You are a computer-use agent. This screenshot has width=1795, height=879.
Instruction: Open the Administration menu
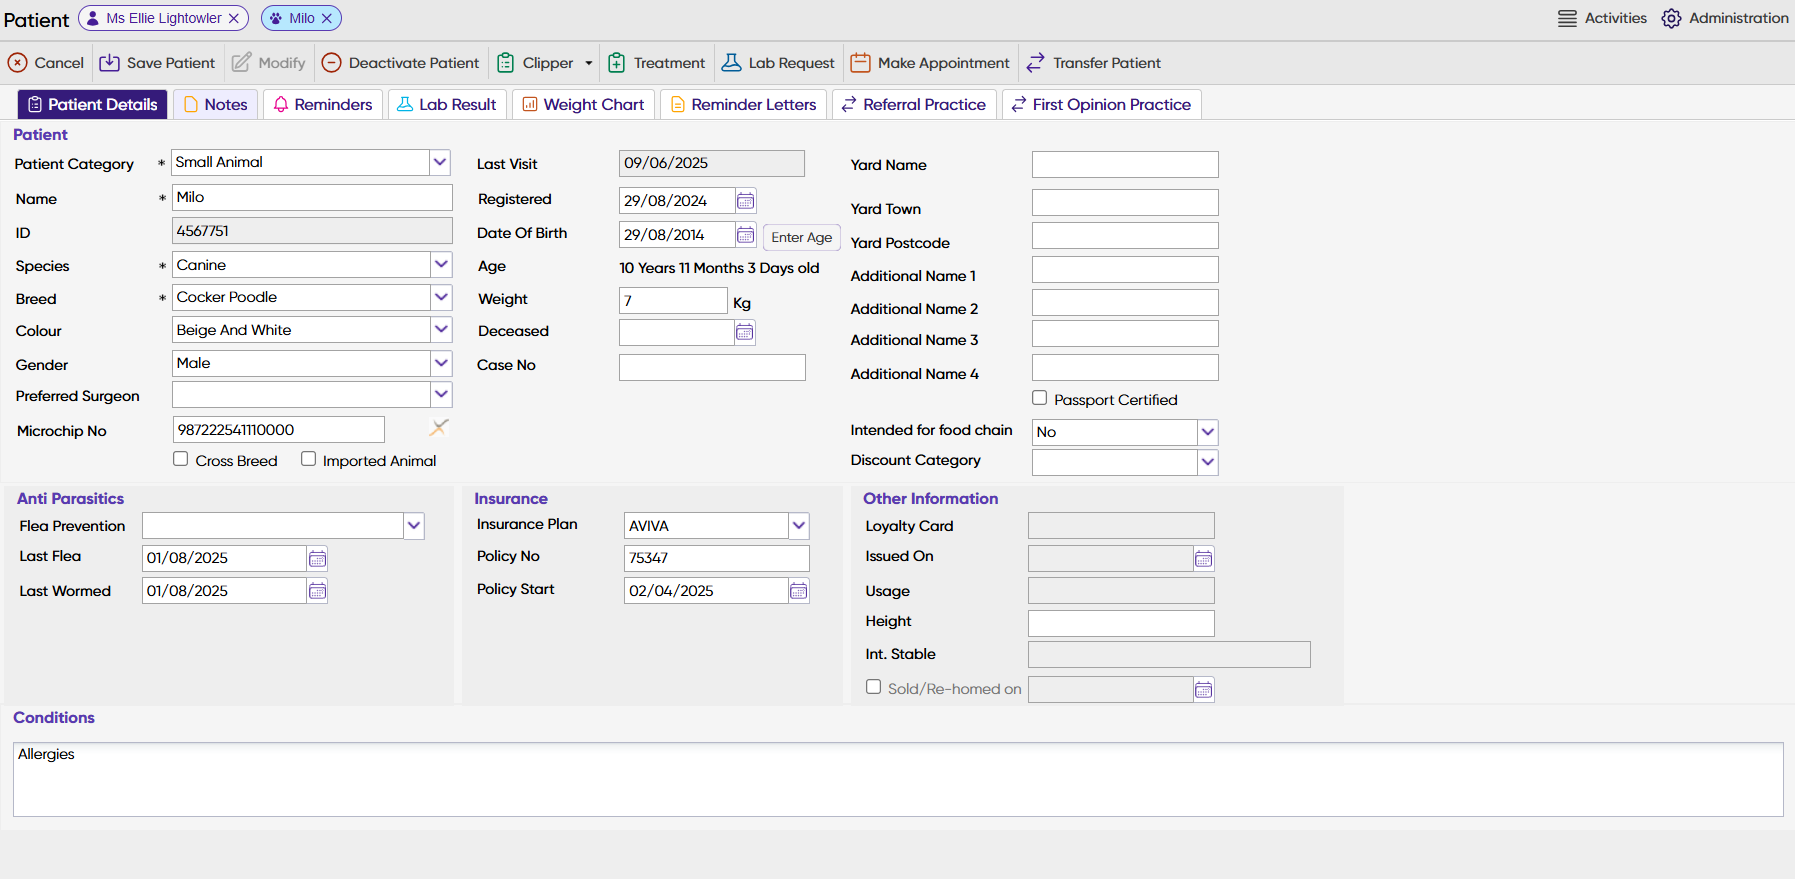click(x=1725, y=18)
